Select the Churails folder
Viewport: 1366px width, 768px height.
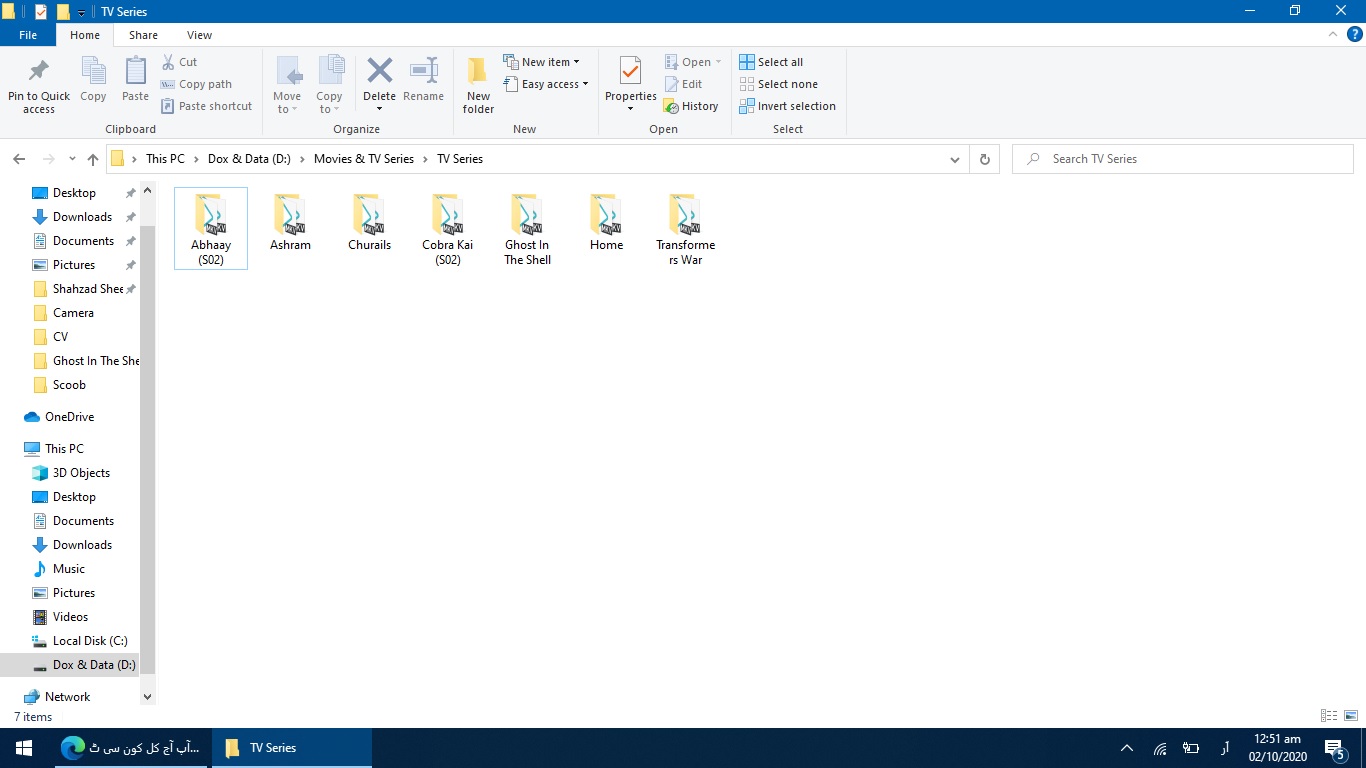point(369,223)
